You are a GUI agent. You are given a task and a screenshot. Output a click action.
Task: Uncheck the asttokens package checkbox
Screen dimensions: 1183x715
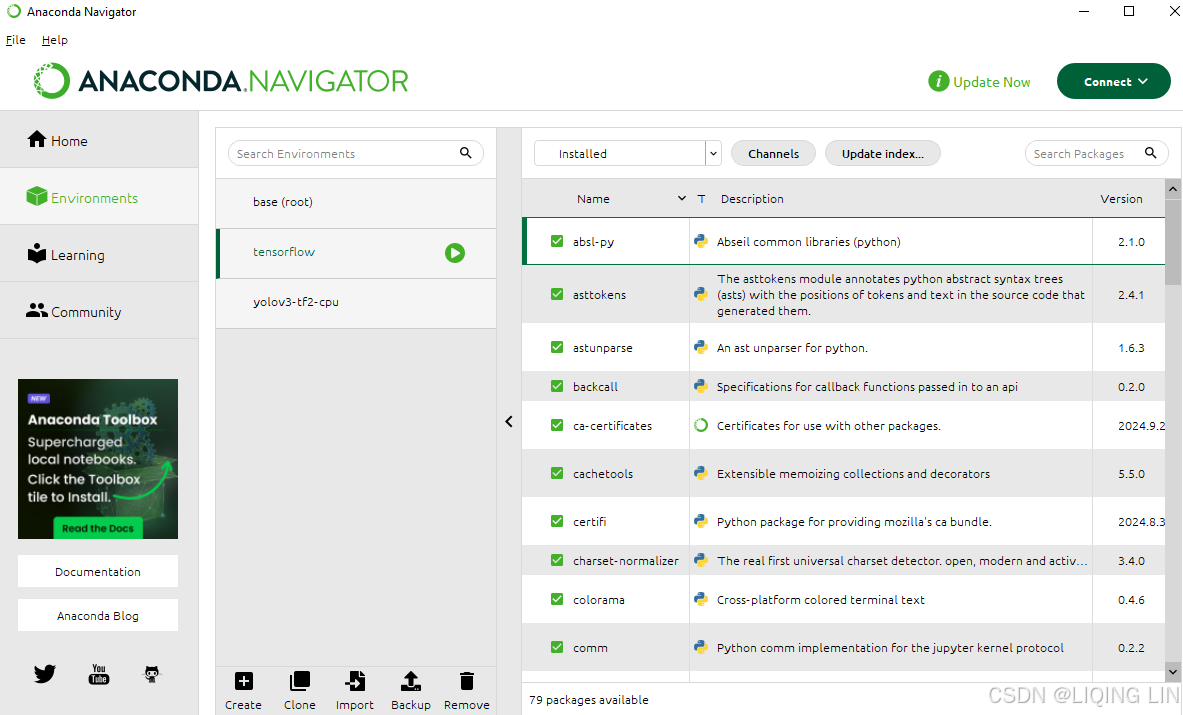point(557,294)
